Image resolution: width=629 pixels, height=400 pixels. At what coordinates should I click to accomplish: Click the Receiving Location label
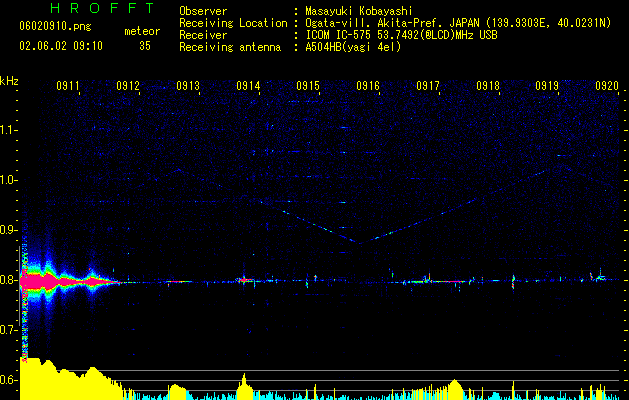[x=233, y=23]
